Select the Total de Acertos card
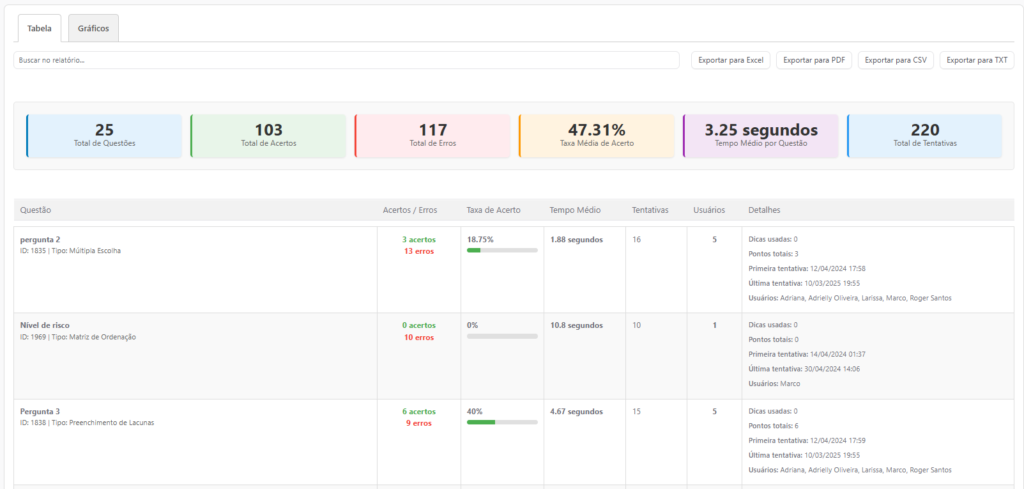The width and height of the screenshot is (1024, 489). click(x=268, y=136)
